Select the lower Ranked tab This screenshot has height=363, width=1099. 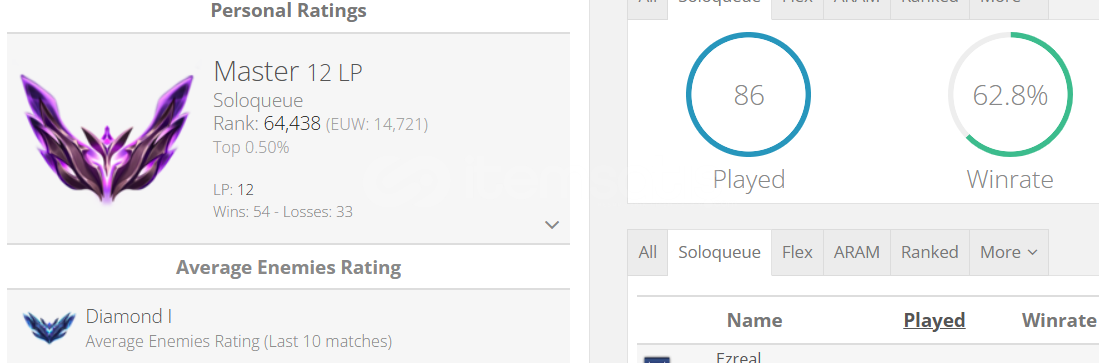point(929,252)
